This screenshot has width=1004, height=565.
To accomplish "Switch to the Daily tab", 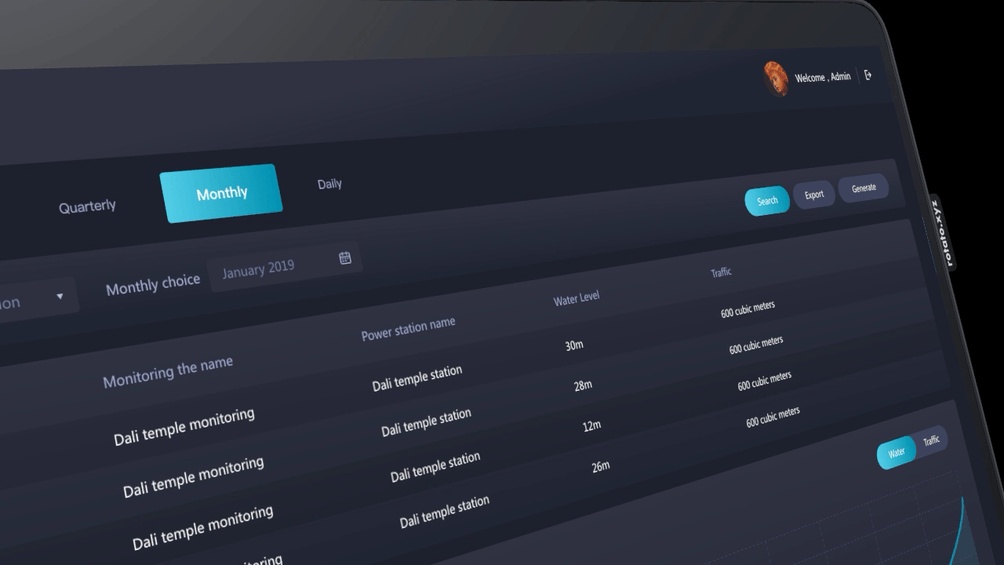I will coord(329,184).
